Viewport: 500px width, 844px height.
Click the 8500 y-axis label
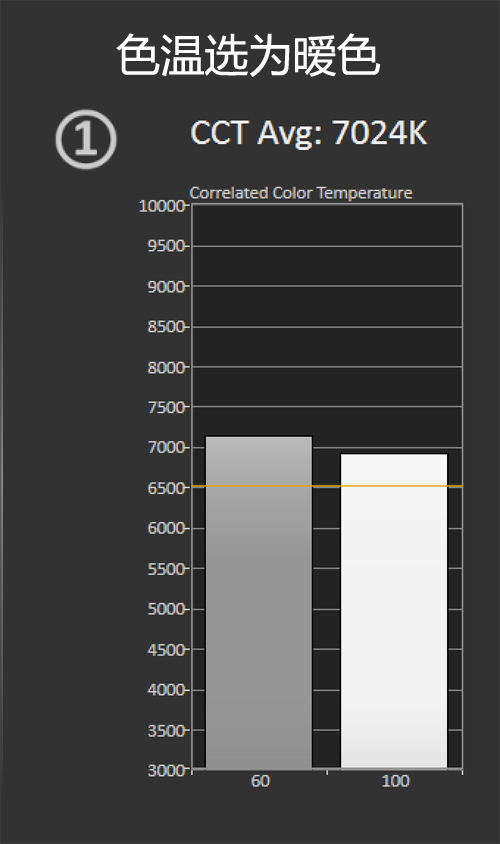(166, 327)
